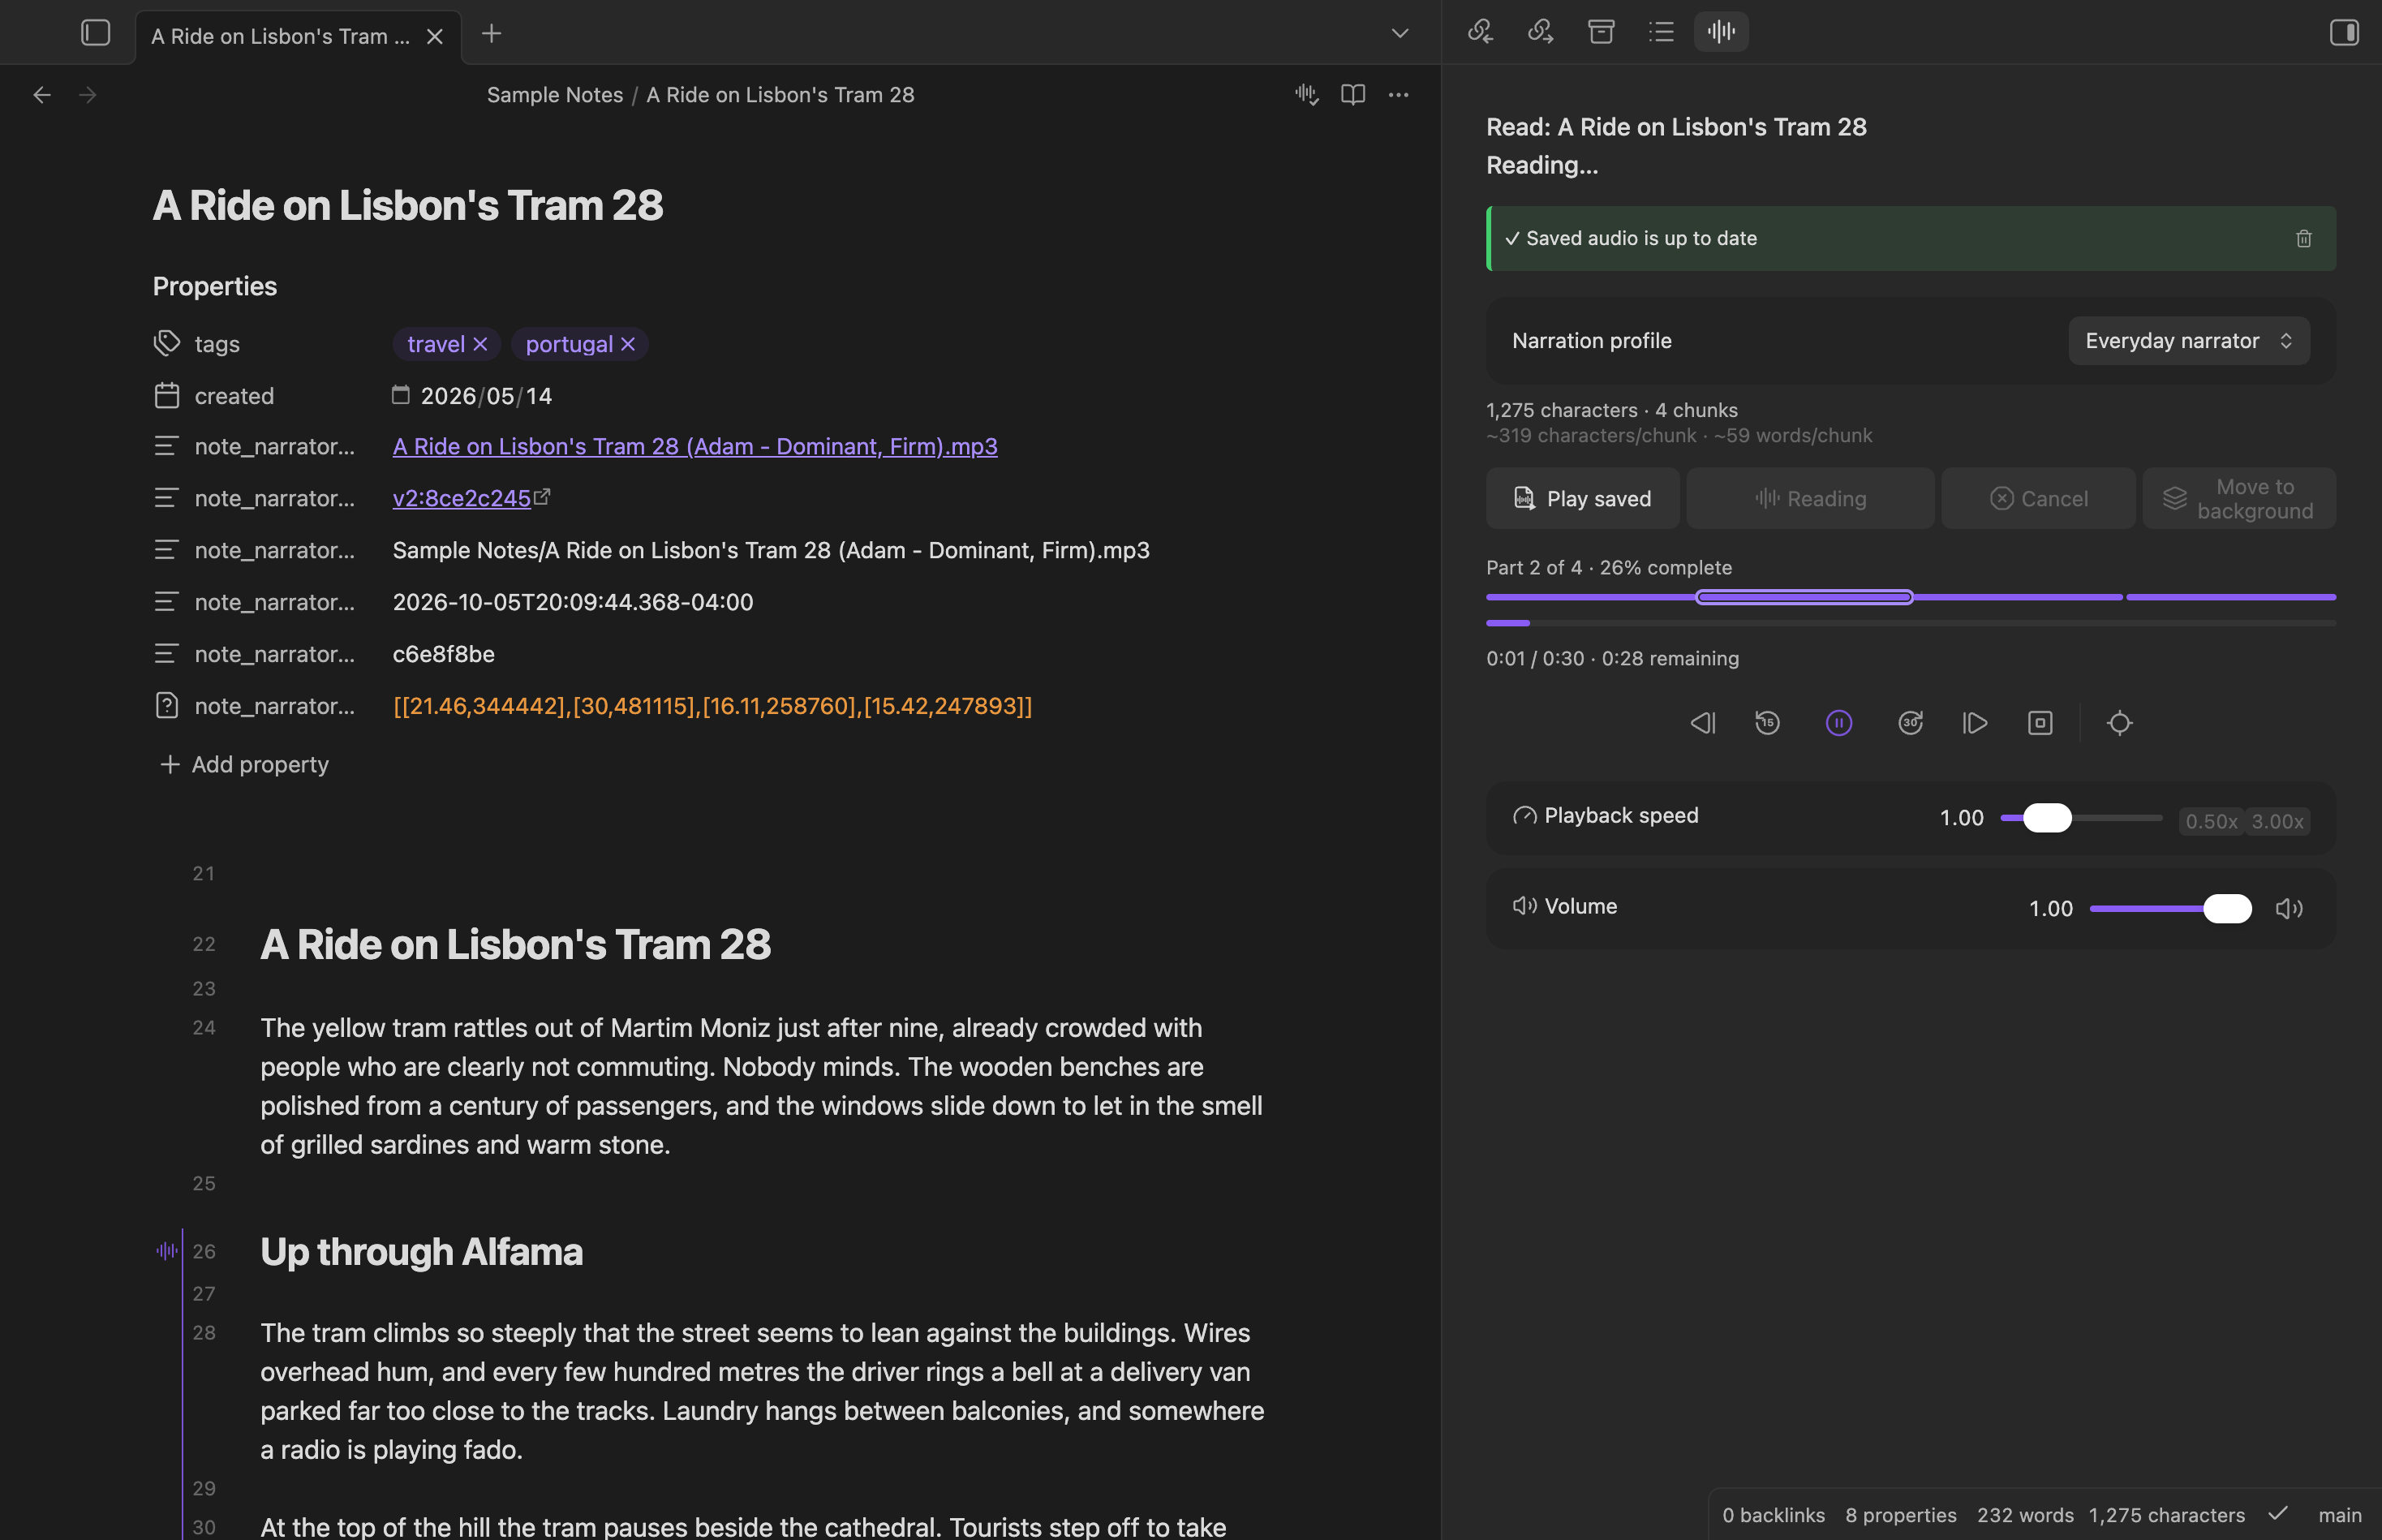Open the v2:8ce2c245 link
The width and height of the screenshot is (2382, 1540).
[x=461, y=498]
